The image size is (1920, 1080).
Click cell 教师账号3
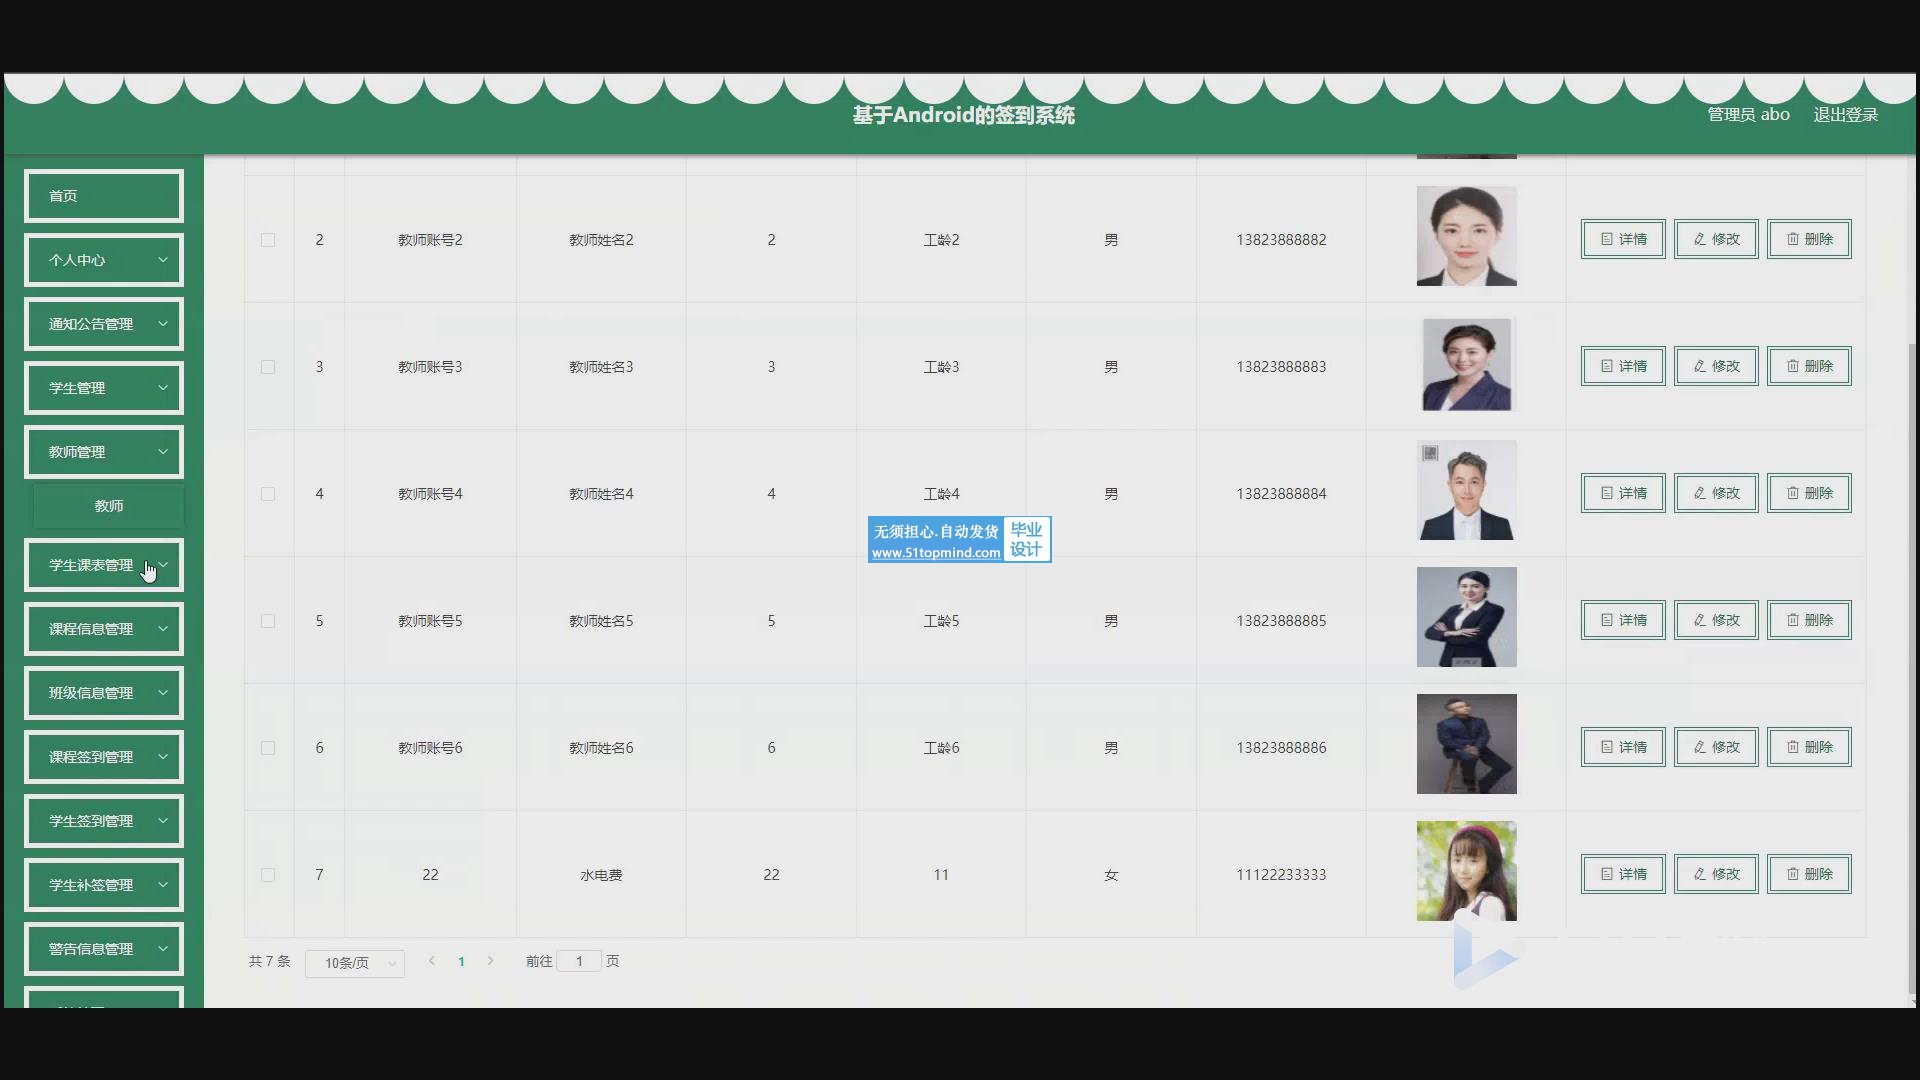tap(430, 367)
